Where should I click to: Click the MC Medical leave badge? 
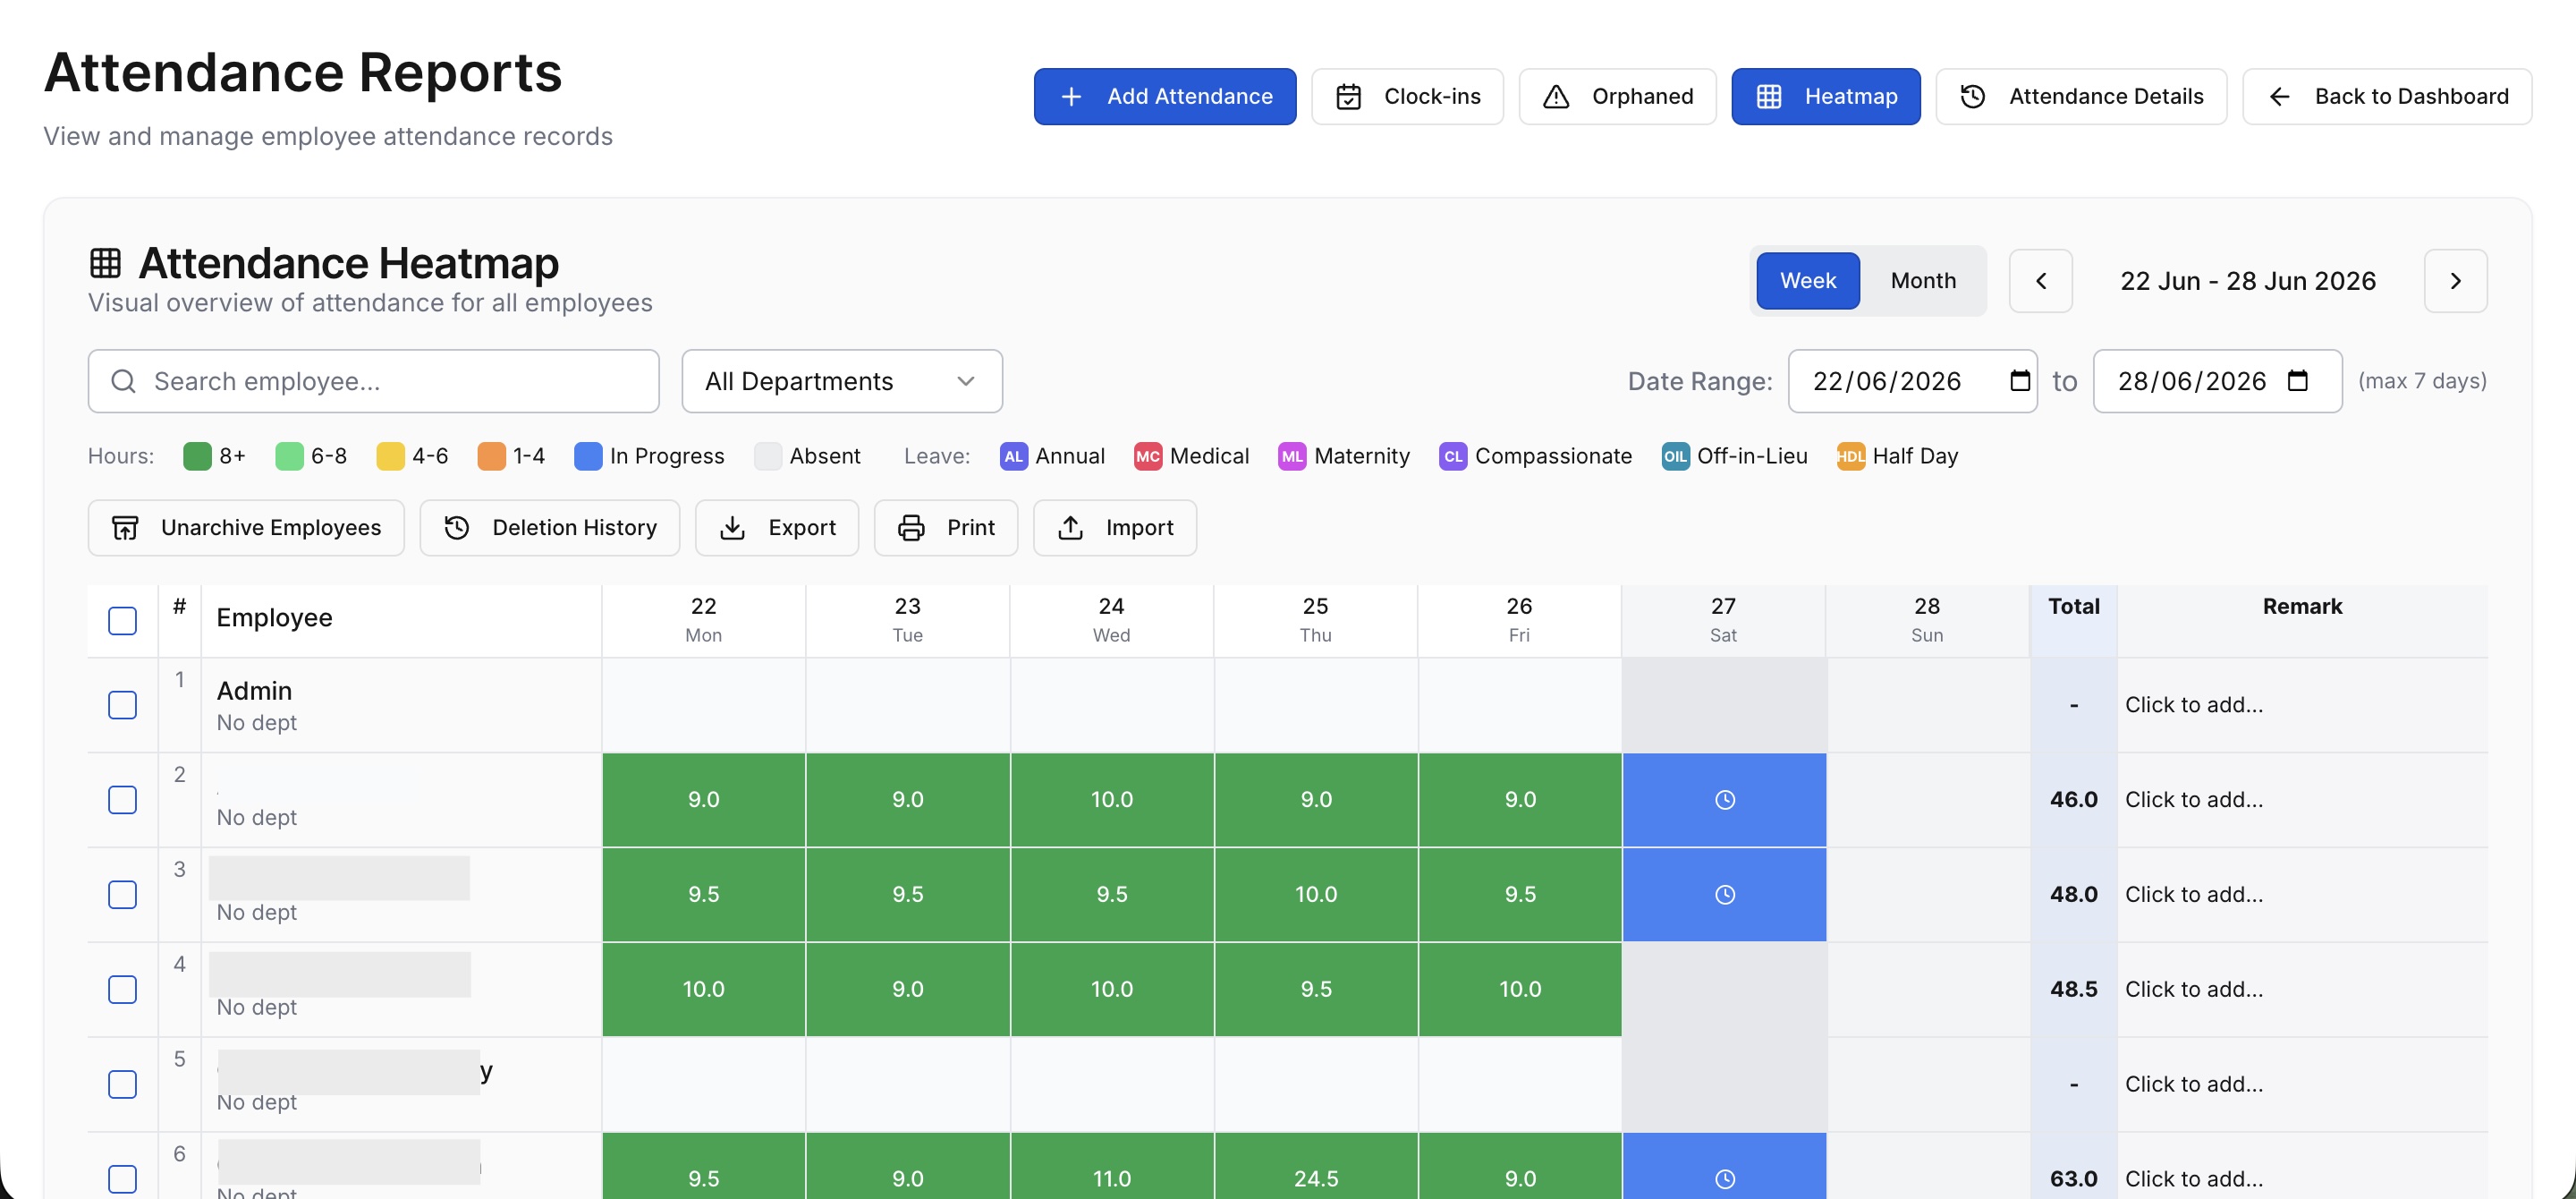1147,456
